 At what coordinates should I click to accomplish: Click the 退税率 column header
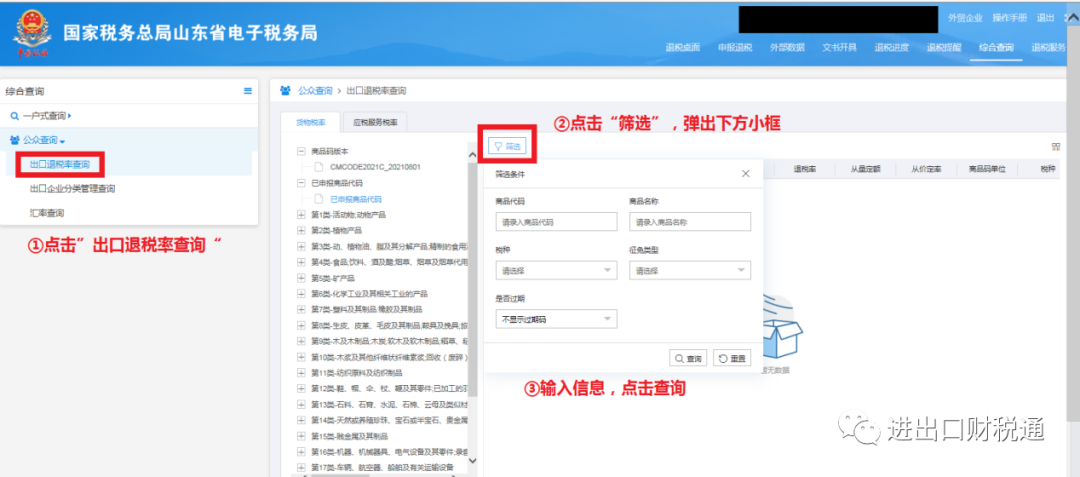click(x=804, y=169)
